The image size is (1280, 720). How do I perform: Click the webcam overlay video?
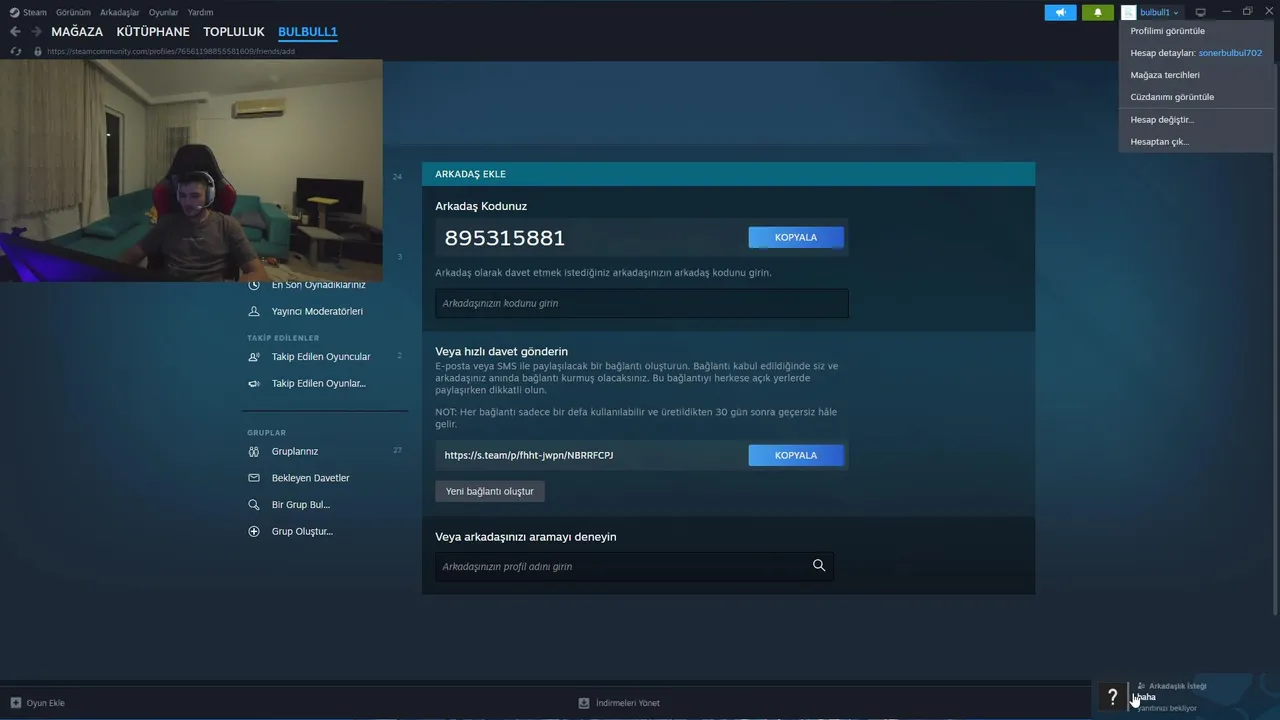(x=191, y=170)
